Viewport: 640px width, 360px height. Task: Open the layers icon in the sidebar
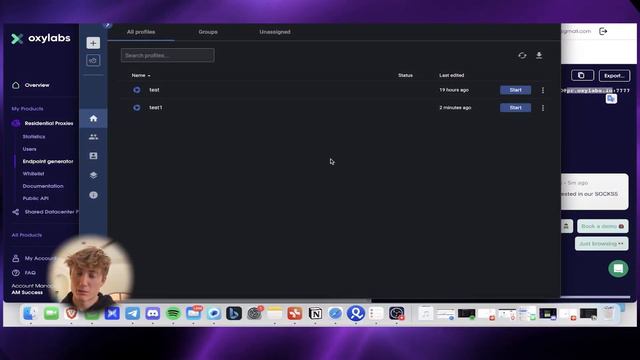[x=93, y=175]
